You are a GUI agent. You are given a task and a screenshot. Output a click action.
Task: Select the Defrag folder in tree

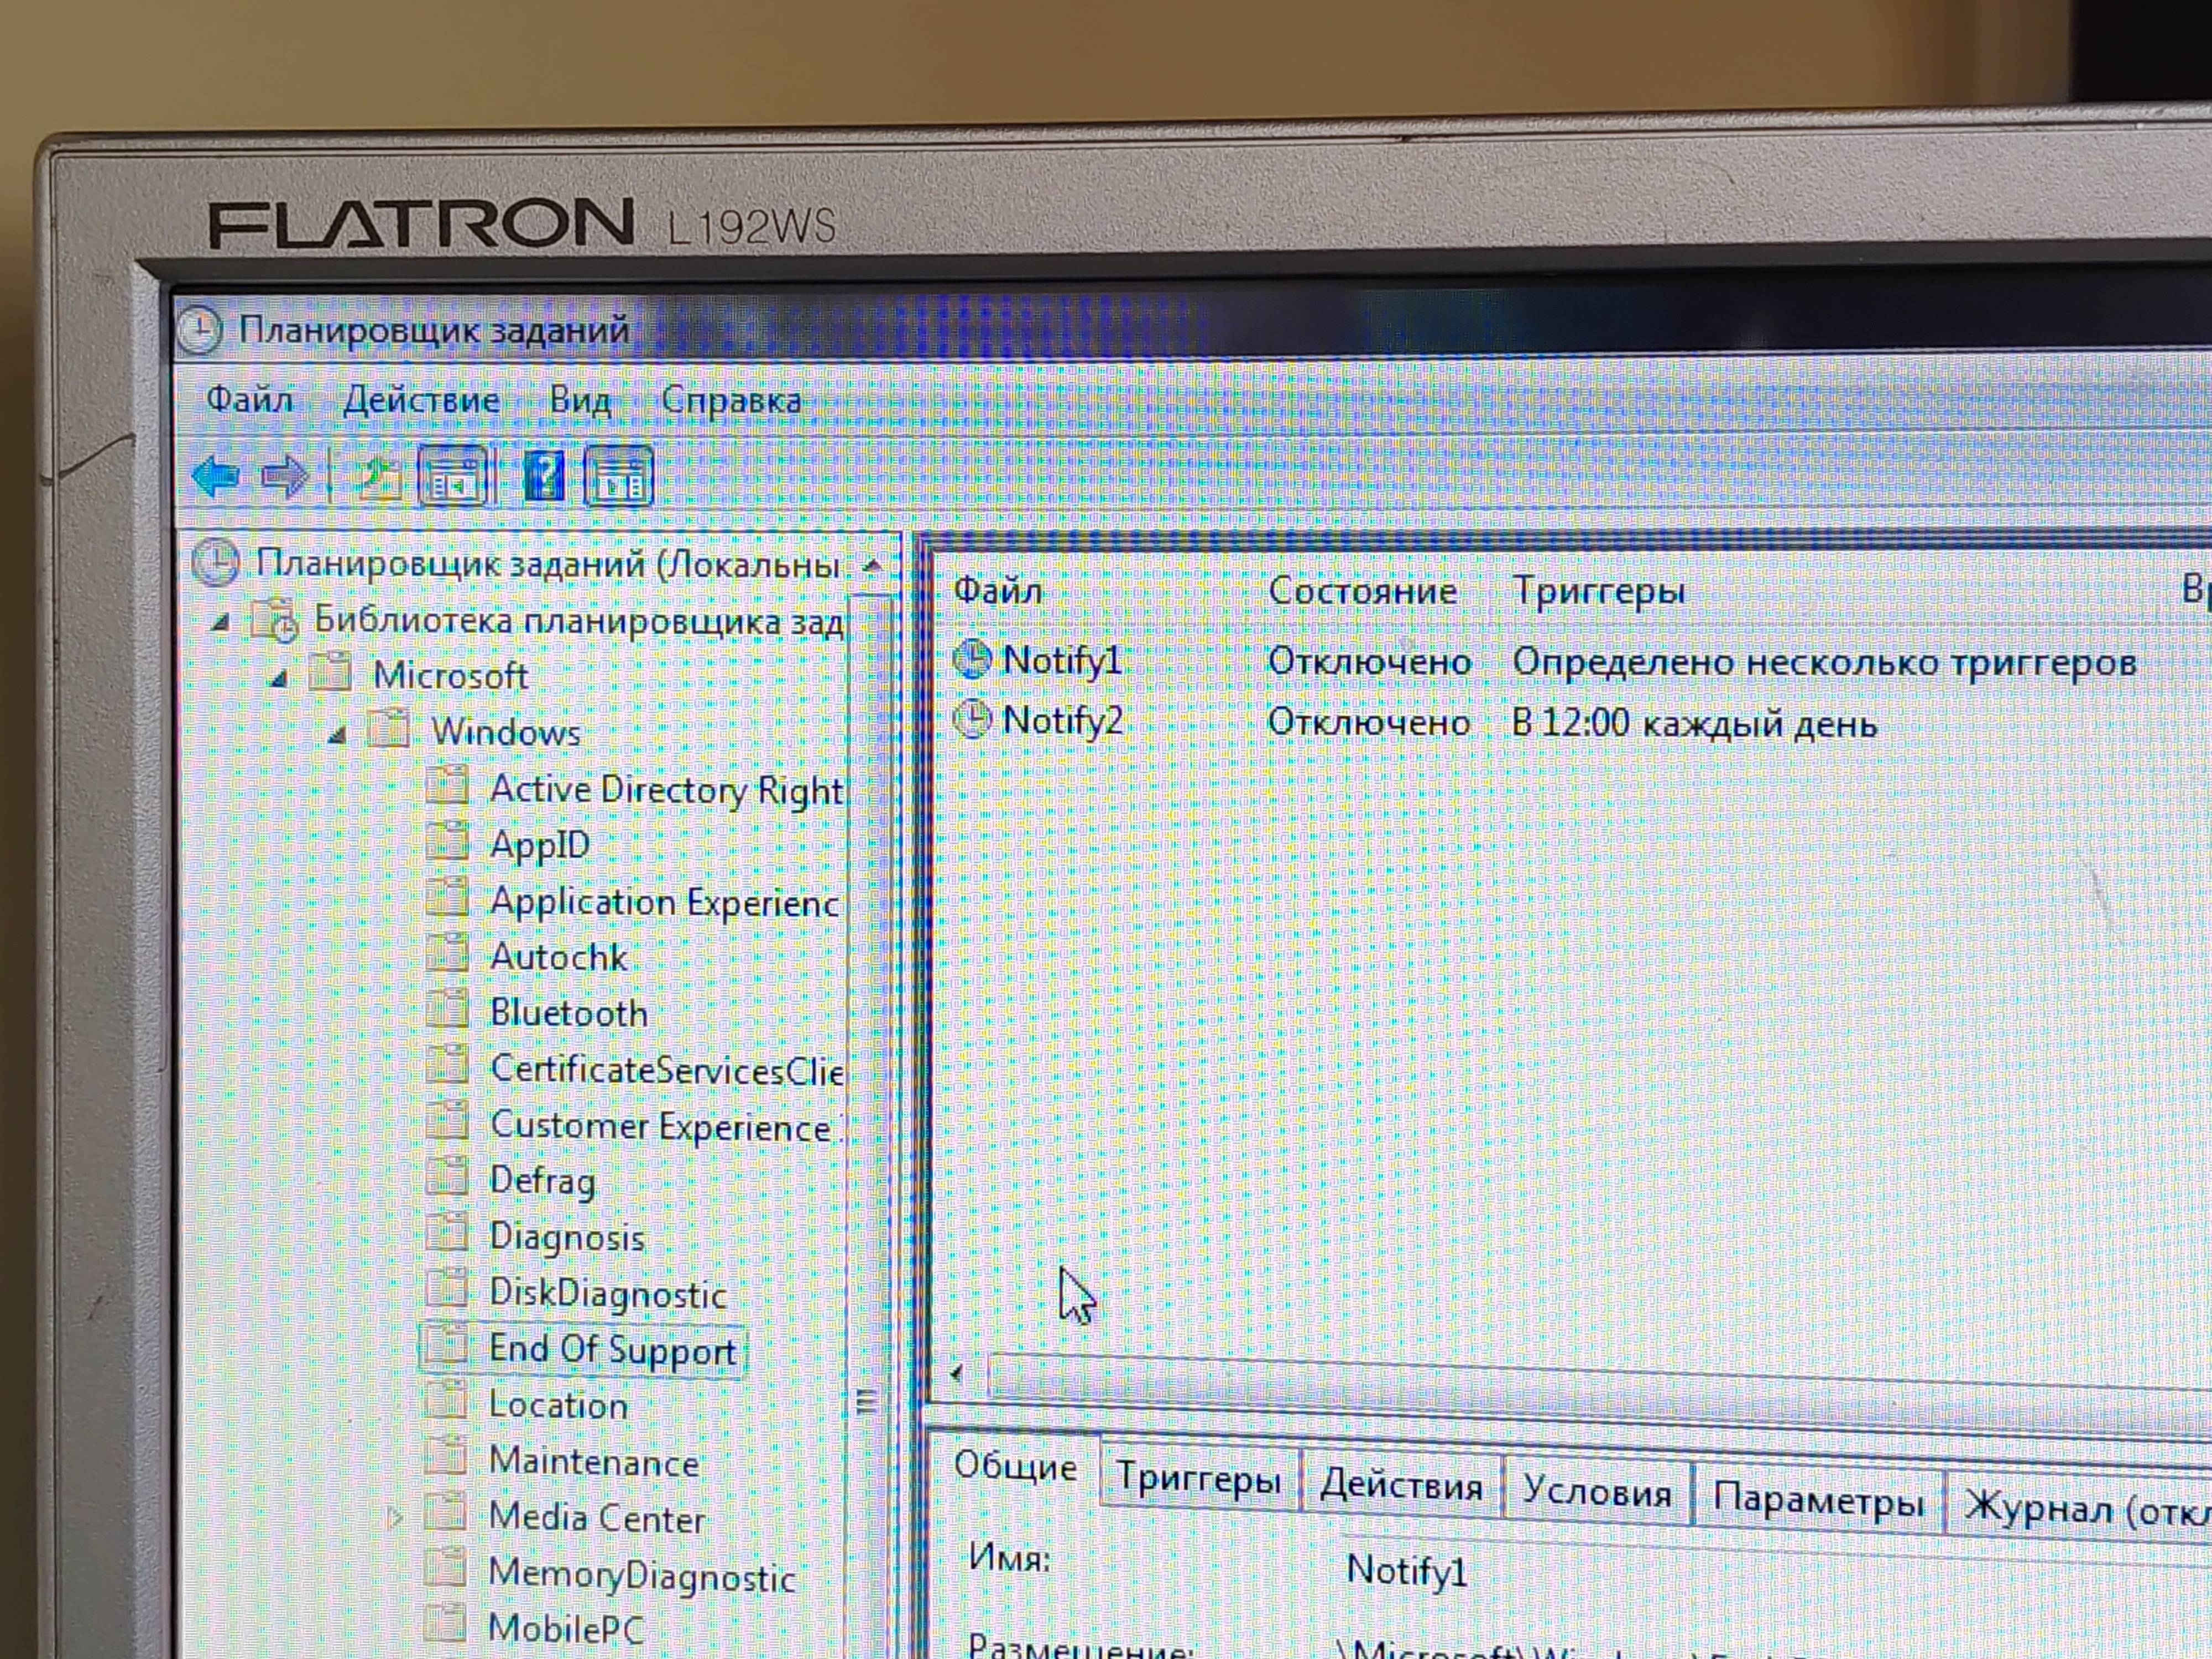[x=542, y=1180]
